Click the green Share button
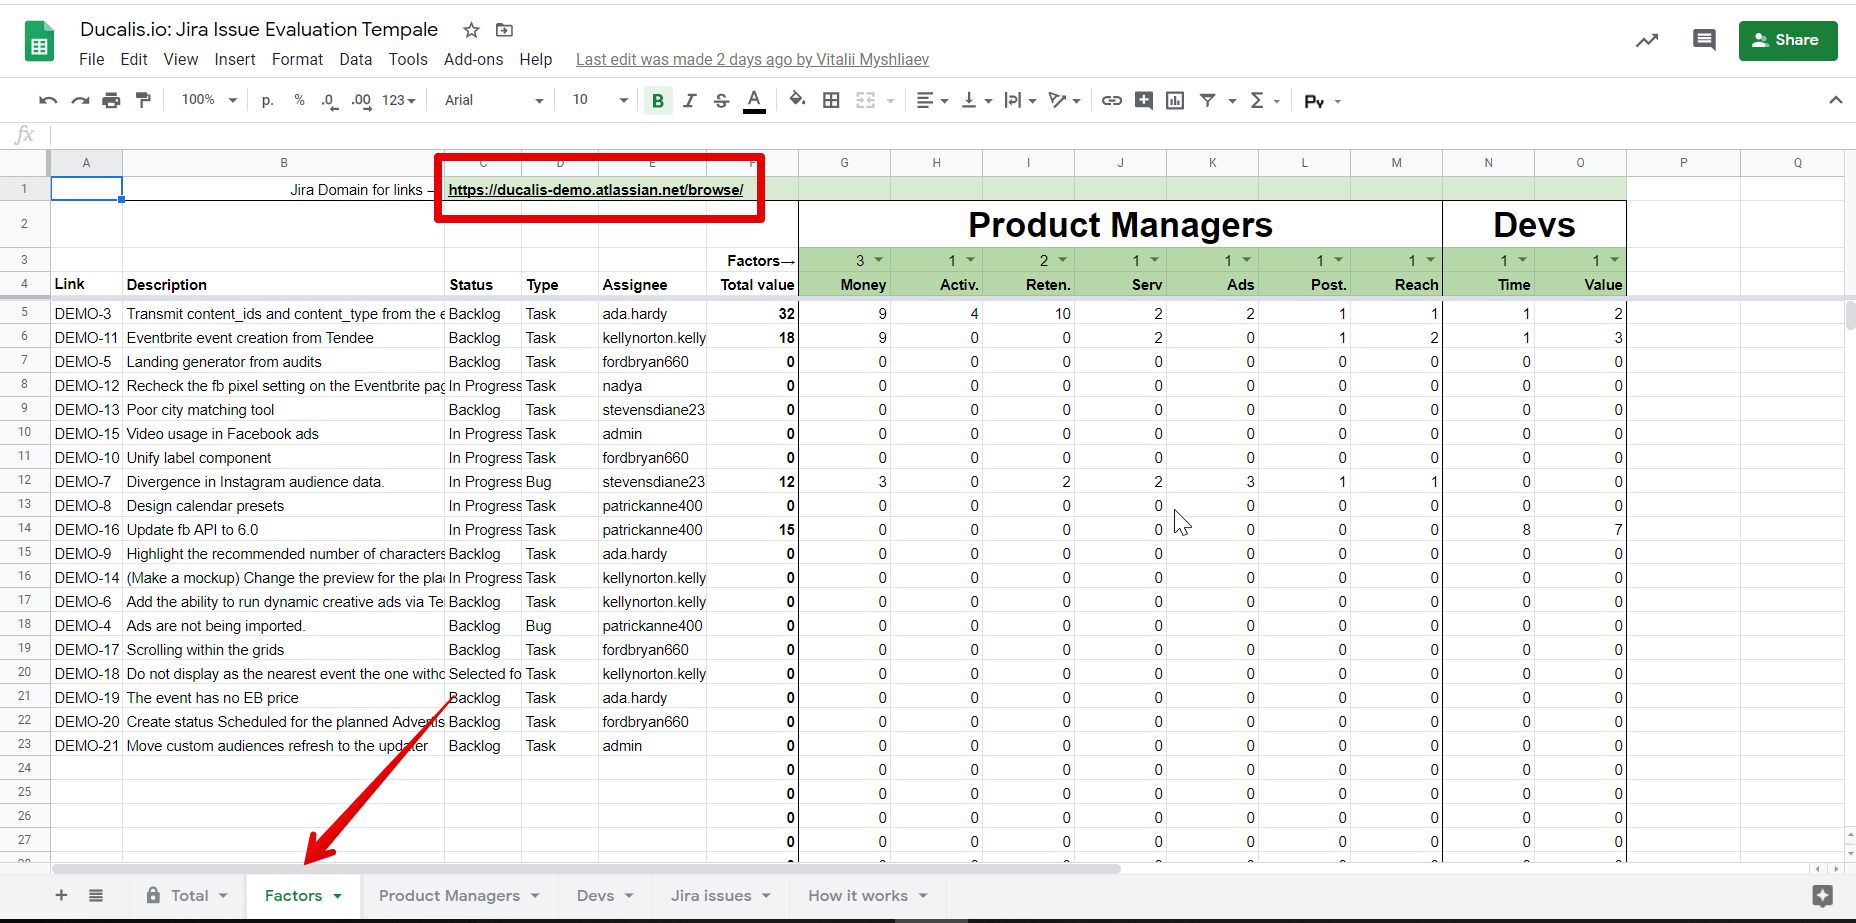This screenshot has height=923, width=1856. pos(1787,41)
